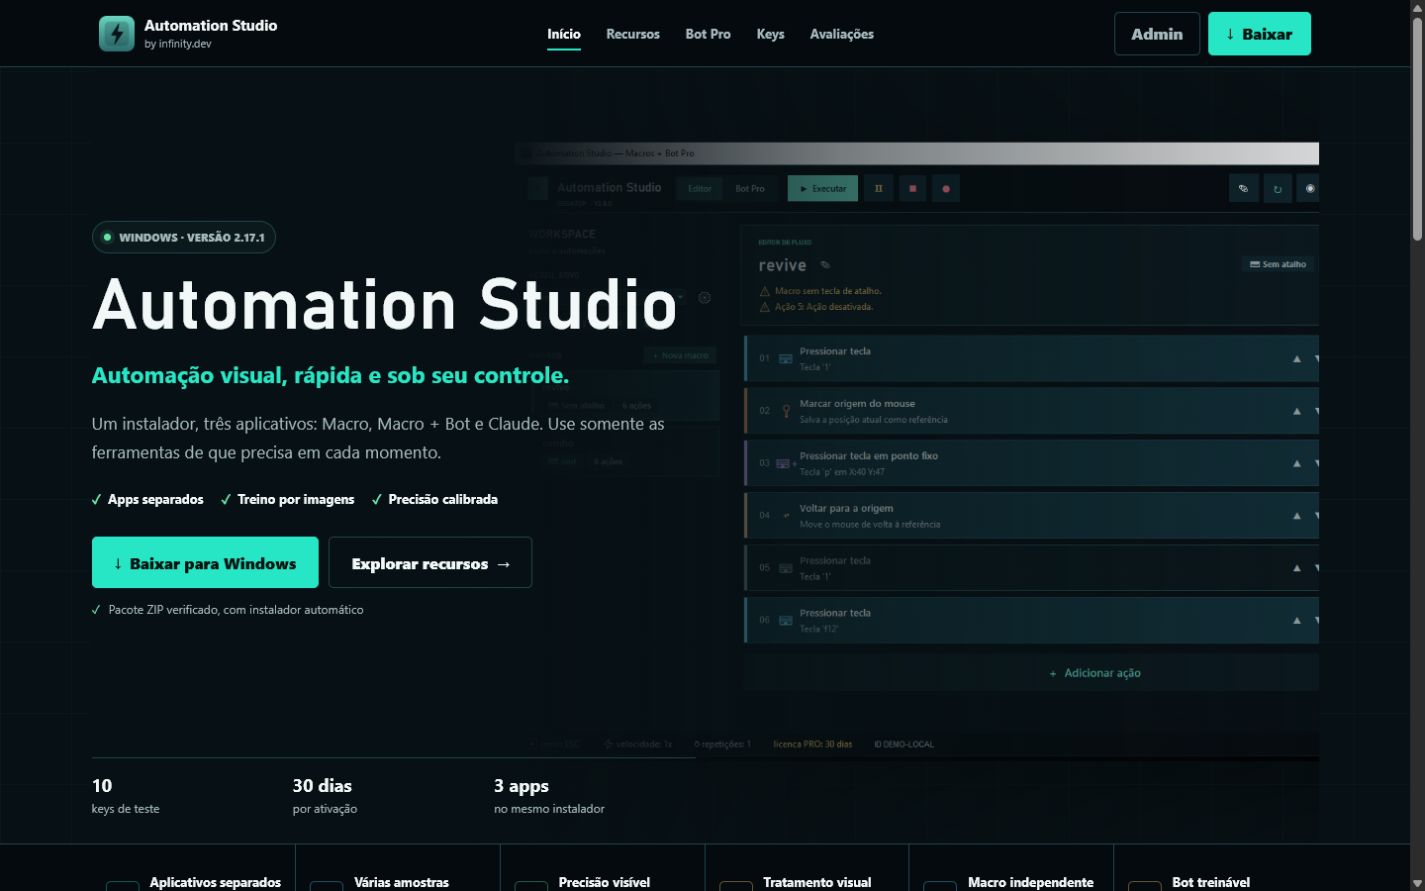Click the Windows Versão 2.17.1 badge
The width and height of the screenshot is (1425, 891).
(184, 237)
